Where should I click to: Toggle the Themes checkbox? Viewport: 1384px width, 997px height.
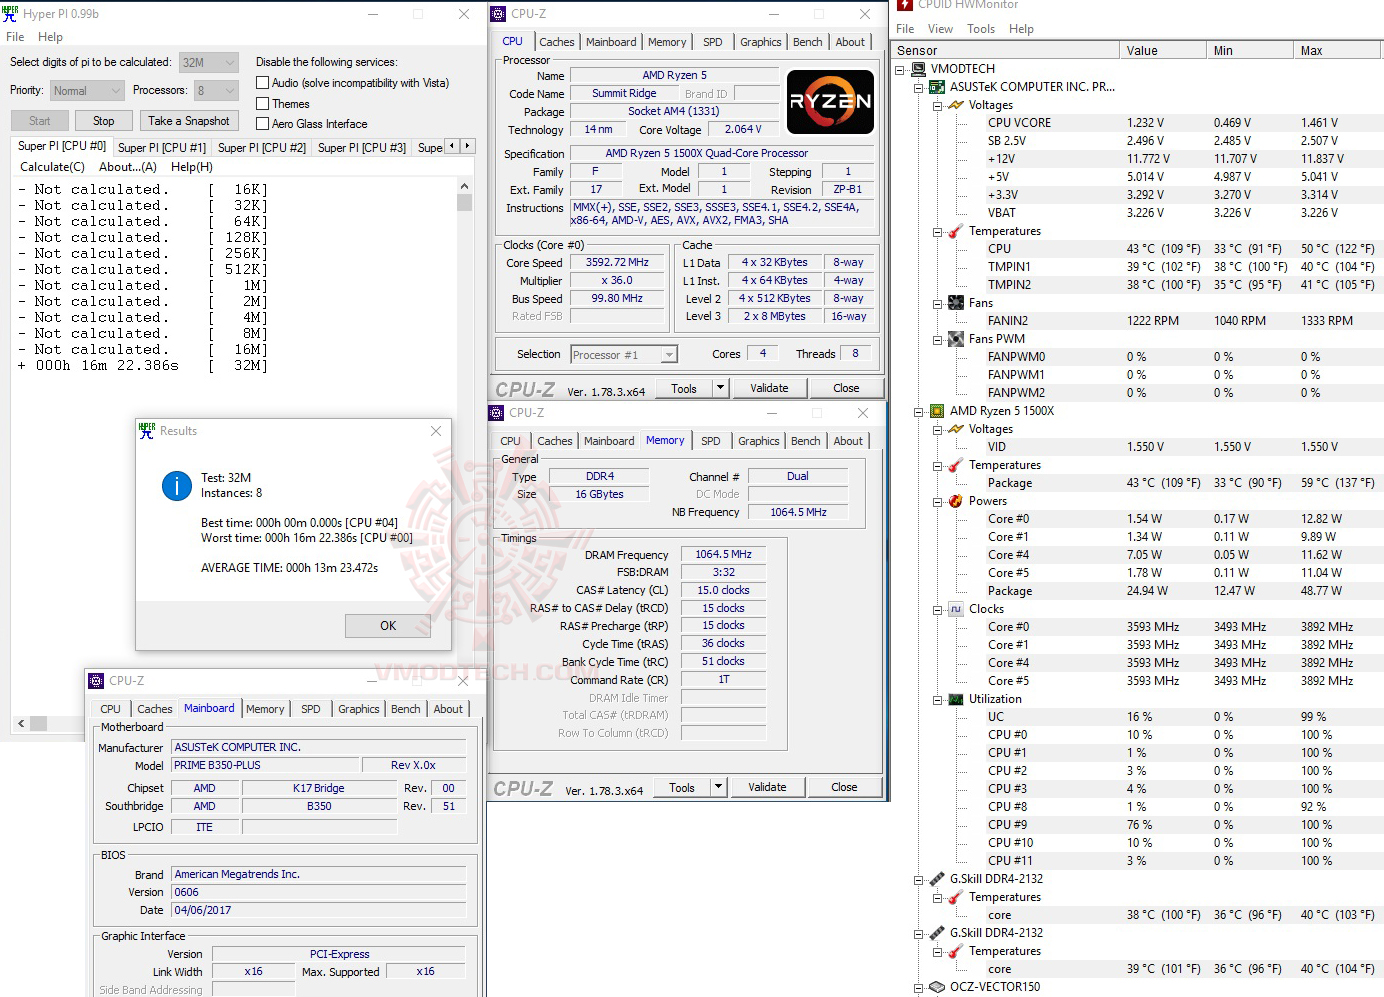point(263,104)
